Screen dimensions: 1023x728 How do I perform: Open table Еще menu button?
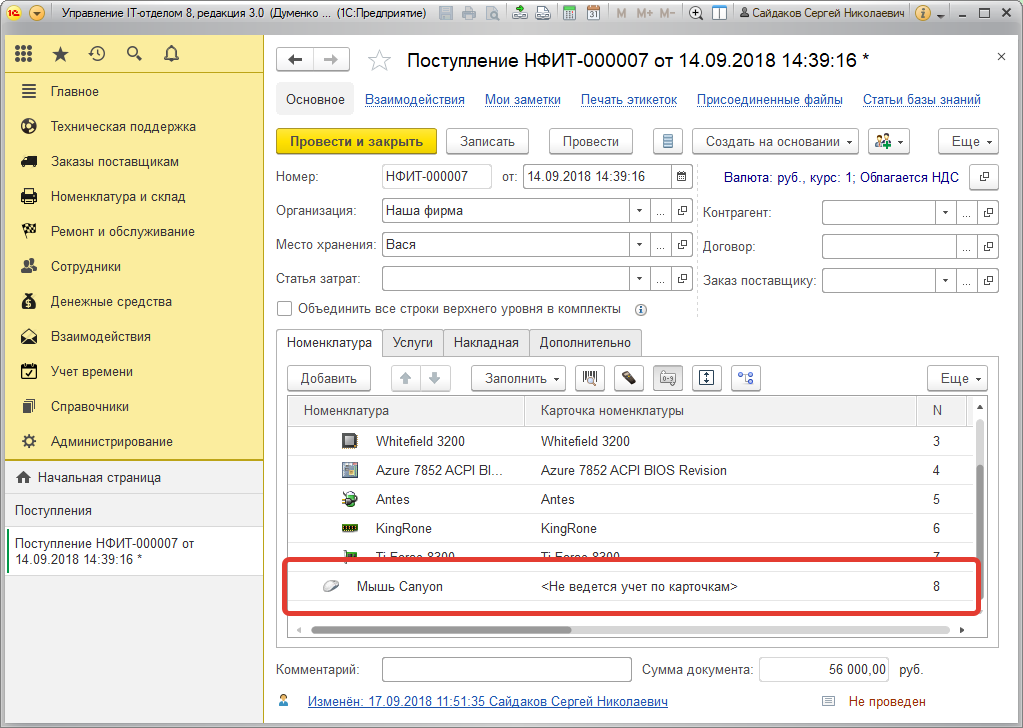click(x=957, y=378)
